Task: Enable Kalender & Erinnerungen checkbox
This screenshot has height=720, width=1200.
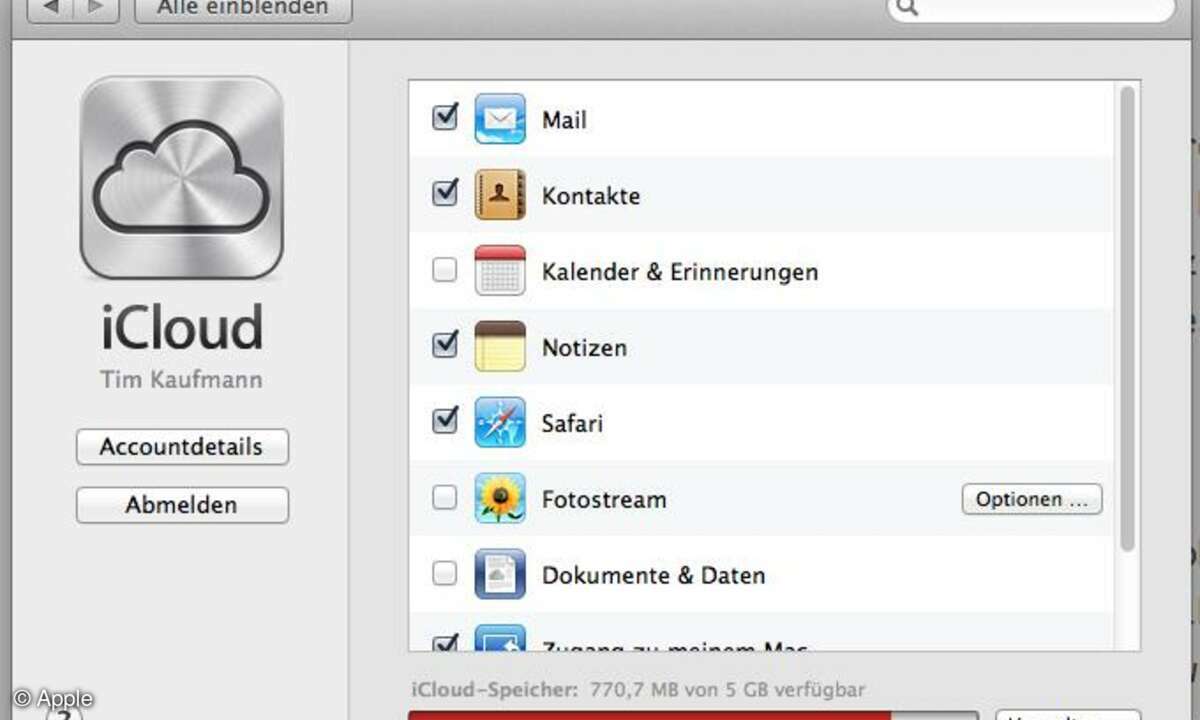Action: pos(445,270)
